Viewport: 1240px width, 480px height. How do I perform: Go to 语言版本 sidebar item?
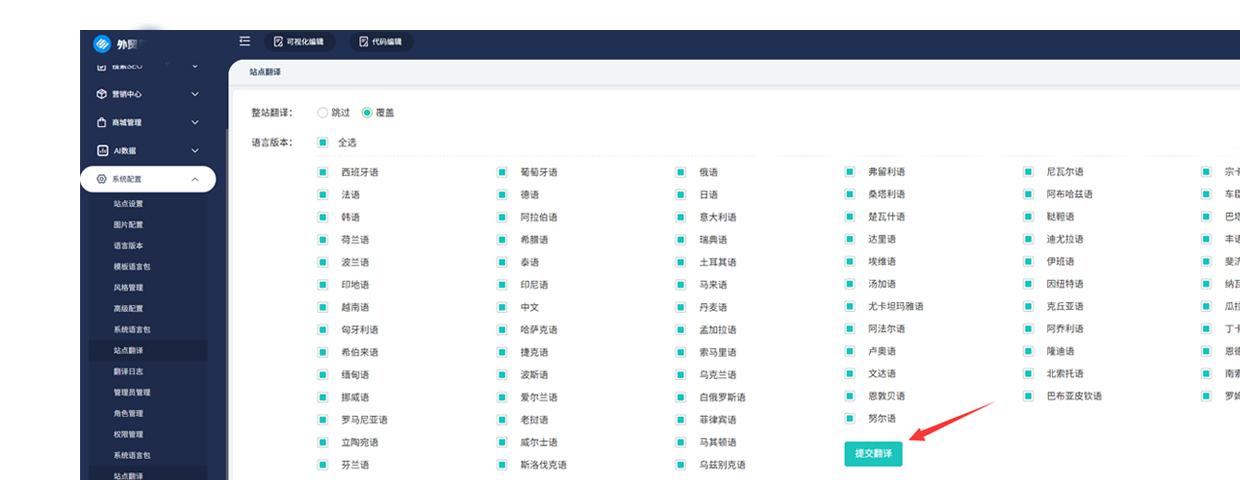[128, 246]
